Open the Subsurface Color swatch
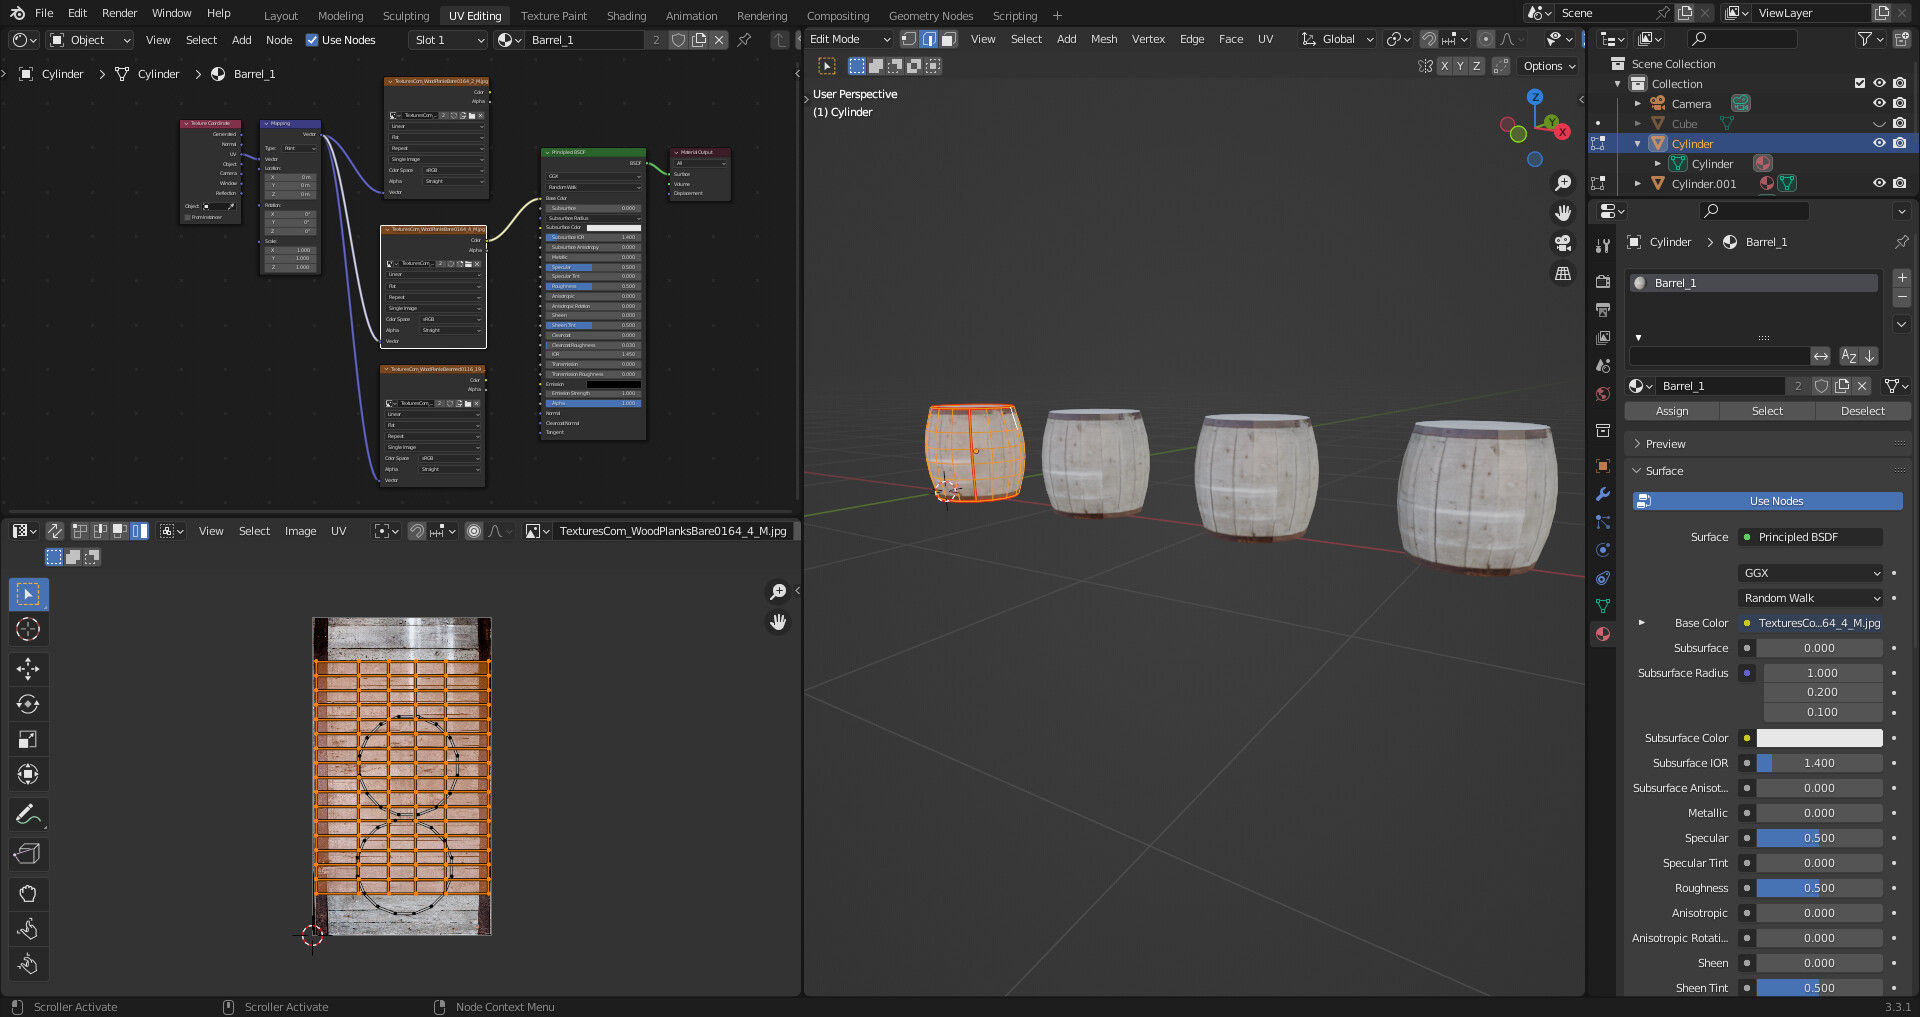Viewport: 1920px width, 1017px height. 1820,738
